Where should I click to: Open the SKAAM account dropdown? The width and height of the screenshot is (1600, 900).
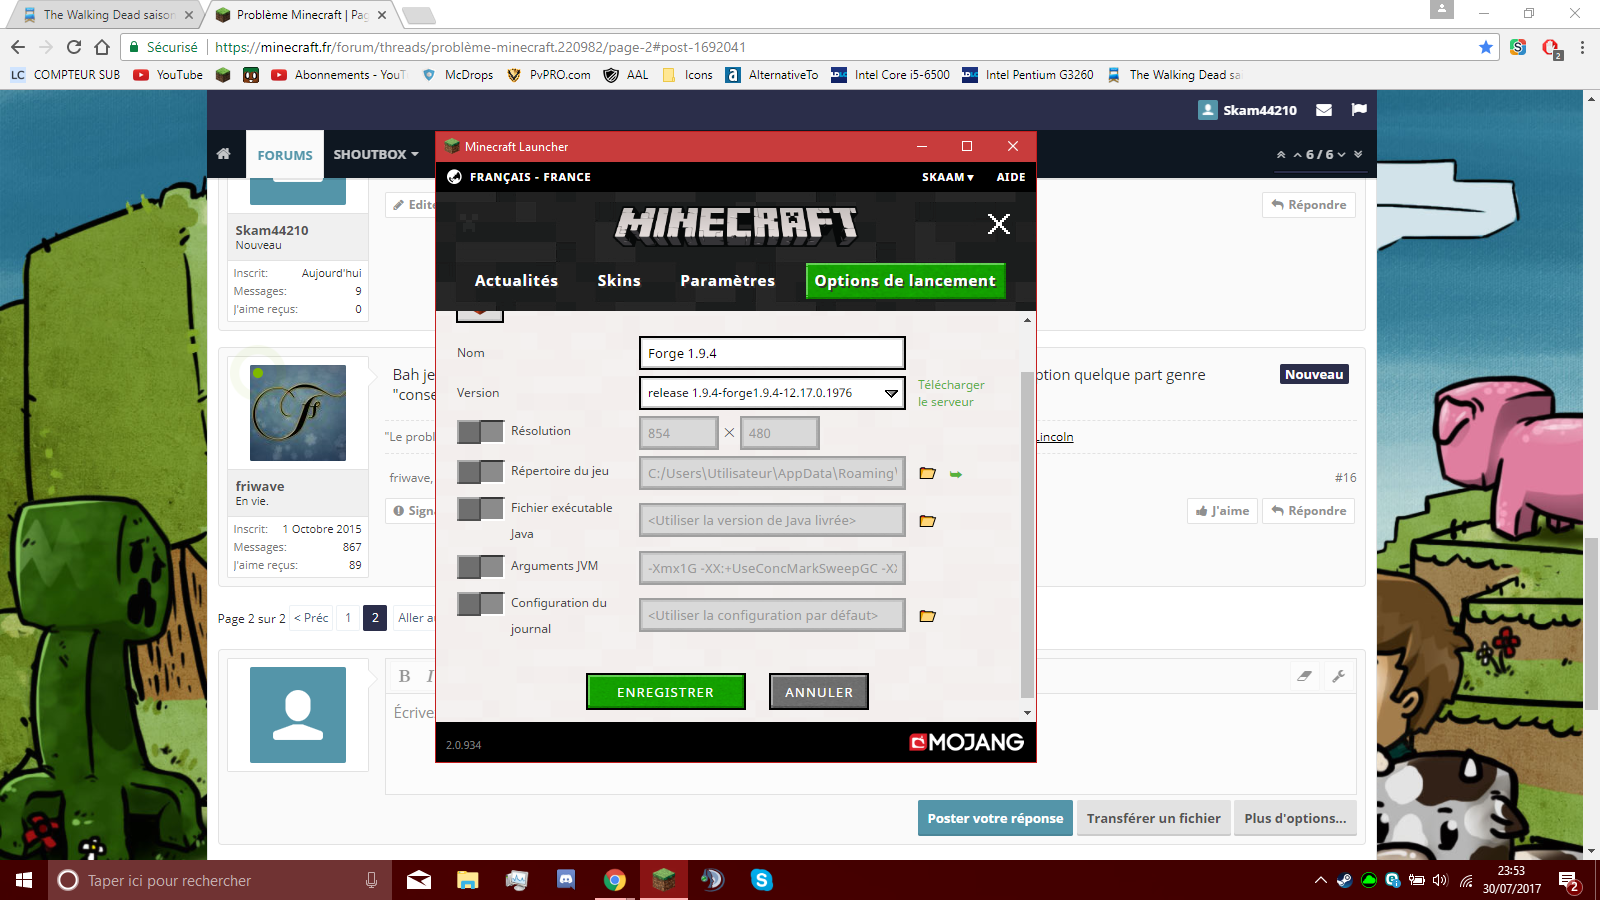click(x=947, y=177)
